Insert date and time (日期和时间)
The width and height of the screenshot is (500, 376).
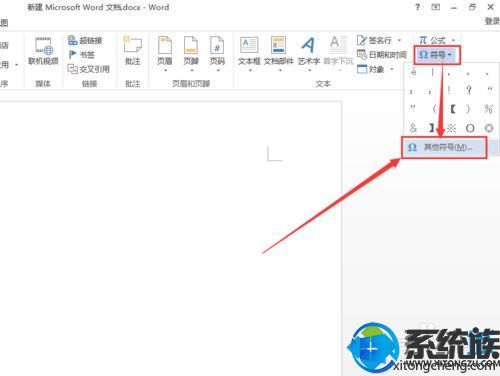382,54
